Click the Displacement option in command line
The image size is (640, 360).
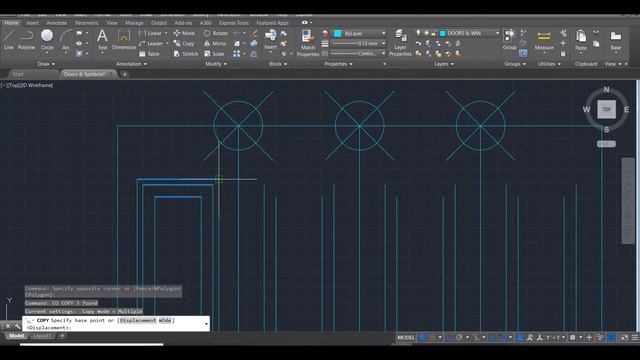pos(138,320)
